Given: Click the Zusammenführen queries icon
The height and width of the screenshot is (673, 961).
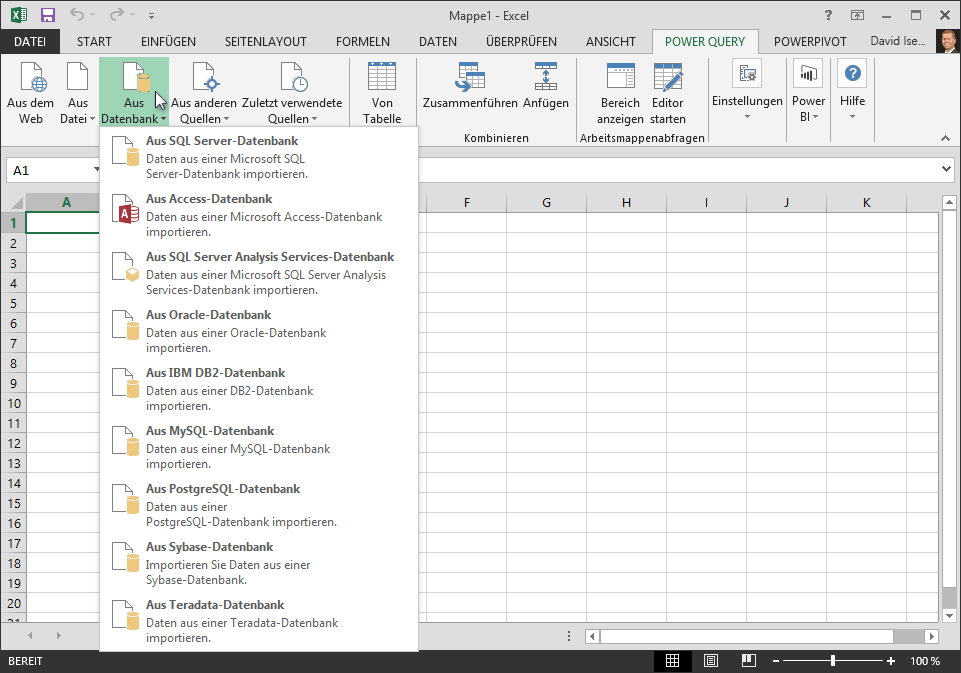Looking at the screenshot, I should point(470,85).
